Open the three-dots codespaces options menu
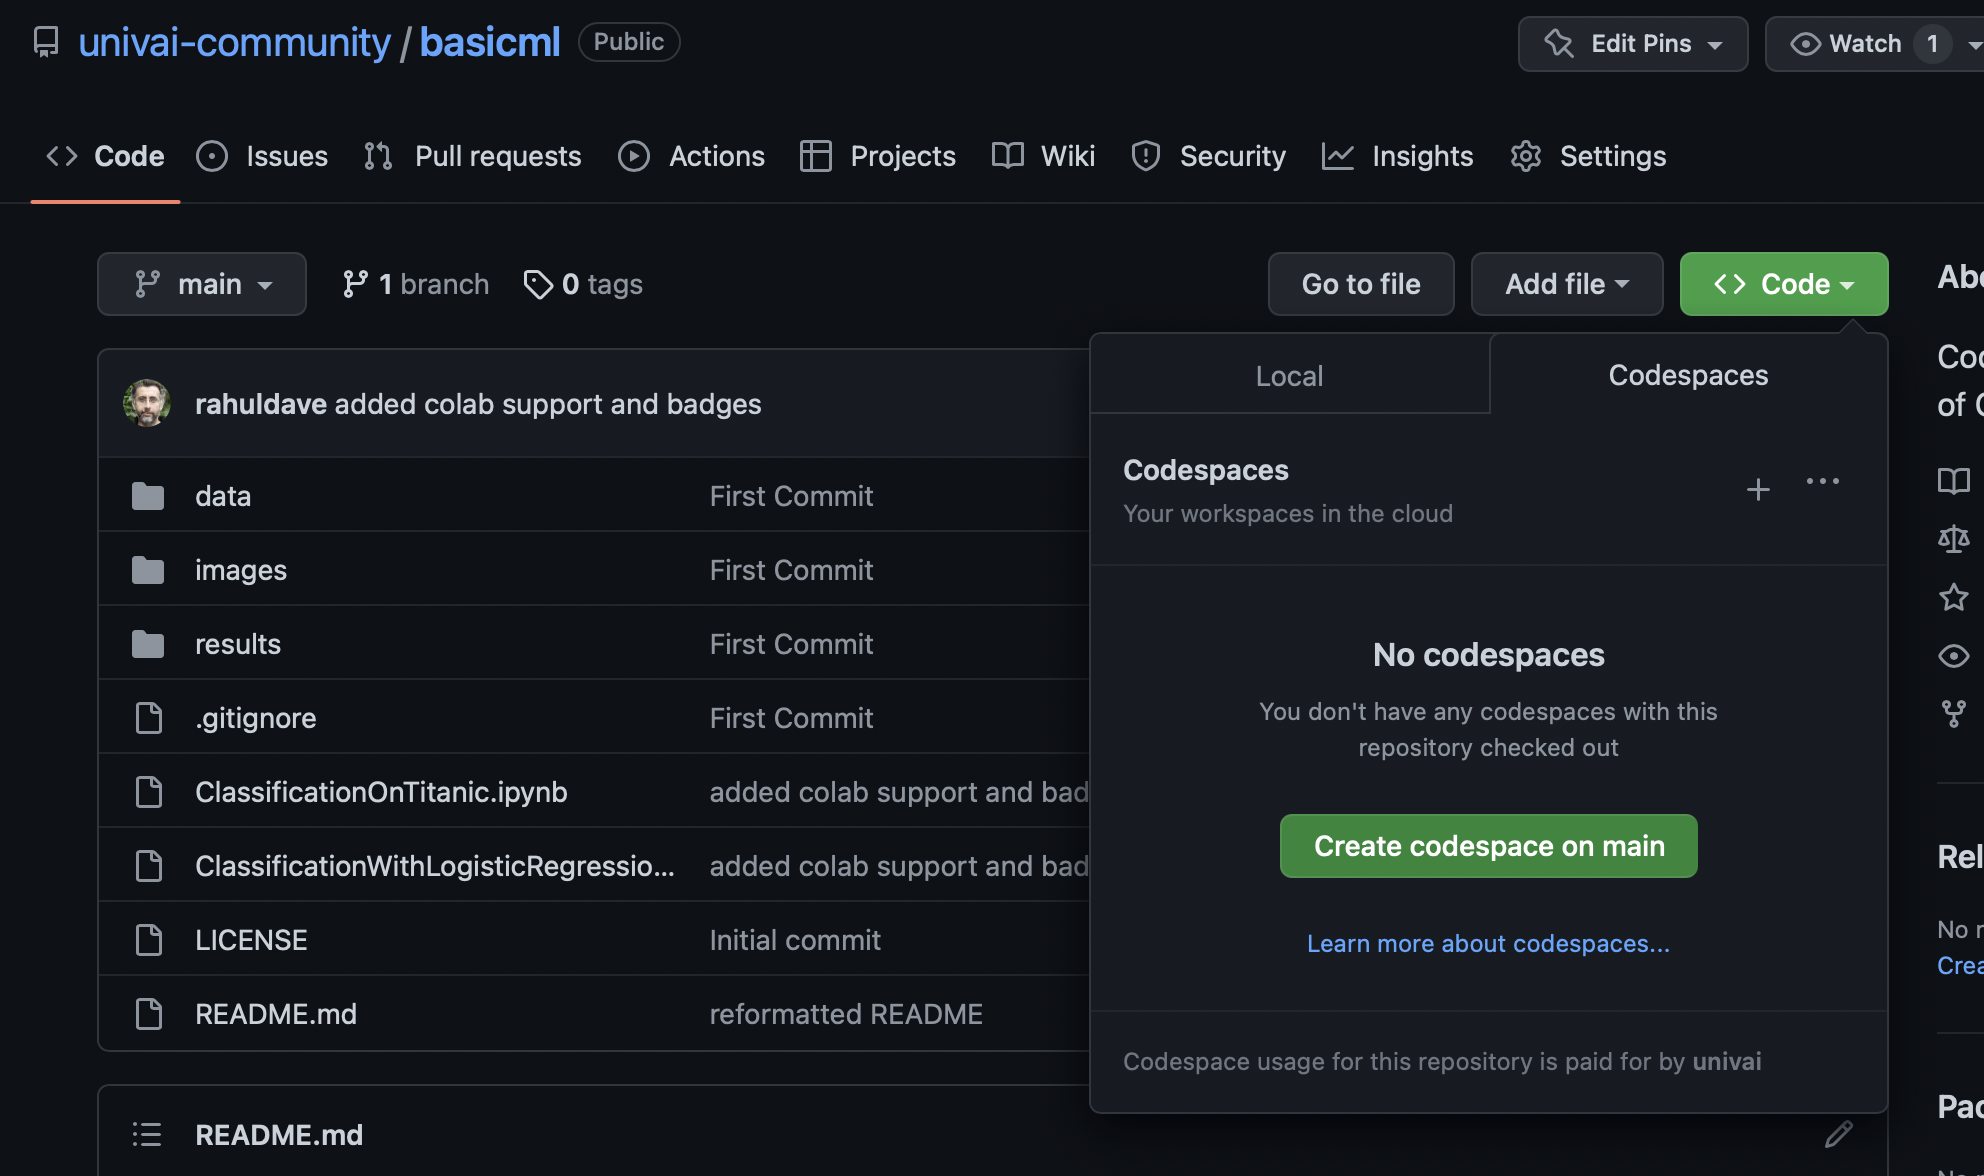Viewport: 1984px width, 1176px height. click(x=1822, y=482)
